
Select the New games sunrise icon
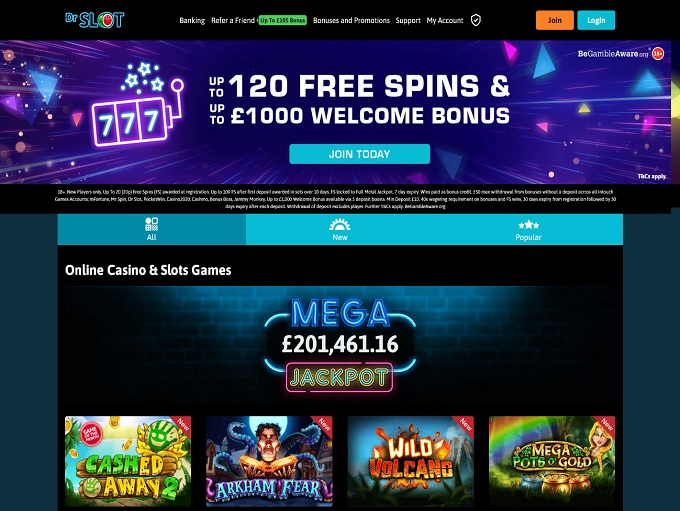340,224
